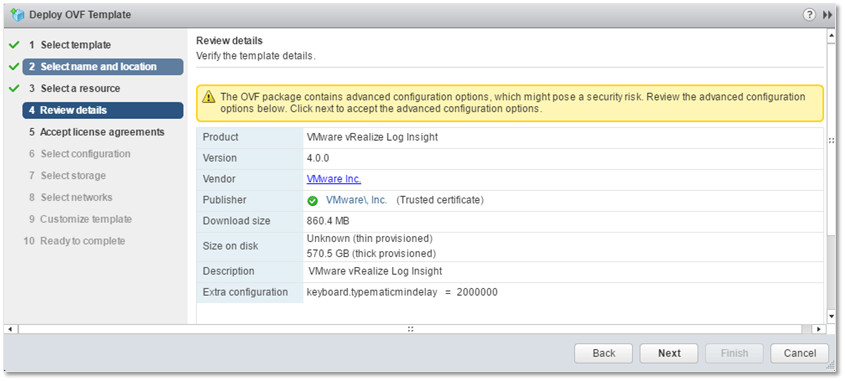Click the VMware\, Inc. publisher certificate link
This screenshot has width=845, height=381.
pyautogui.click(x=356, y=200)
